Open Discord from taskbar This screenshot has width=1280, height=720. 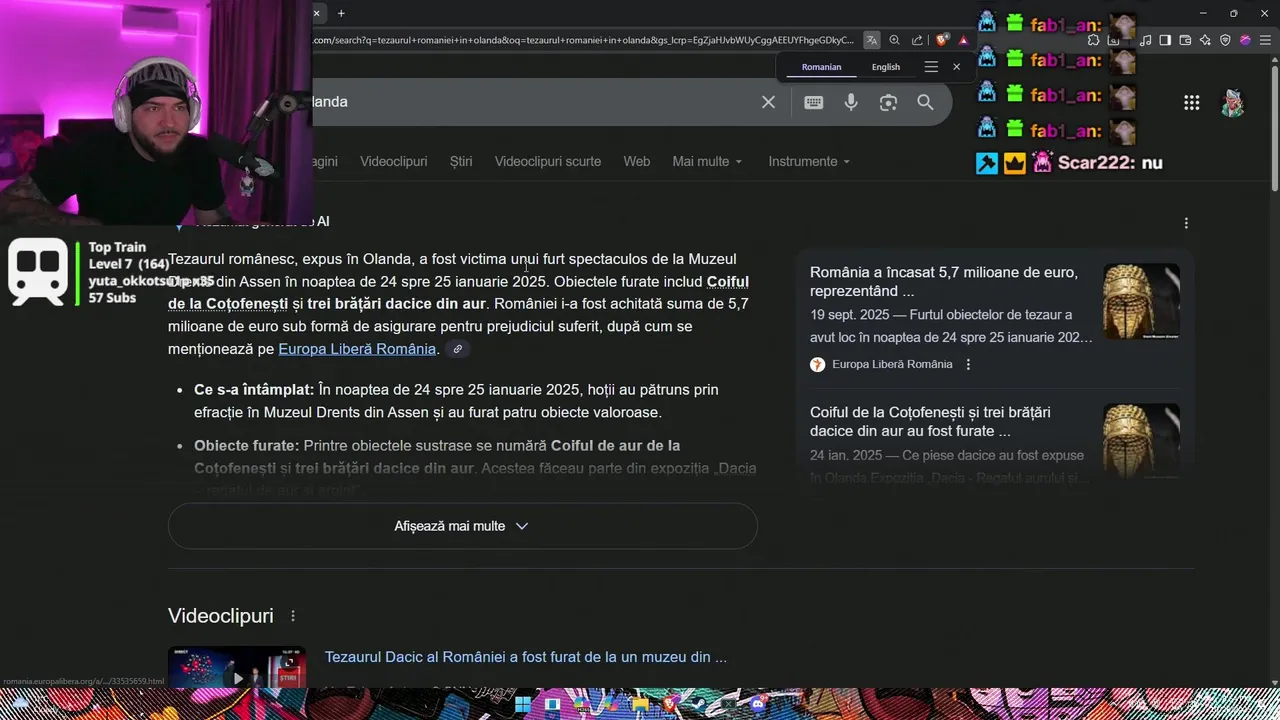[758, 704]
